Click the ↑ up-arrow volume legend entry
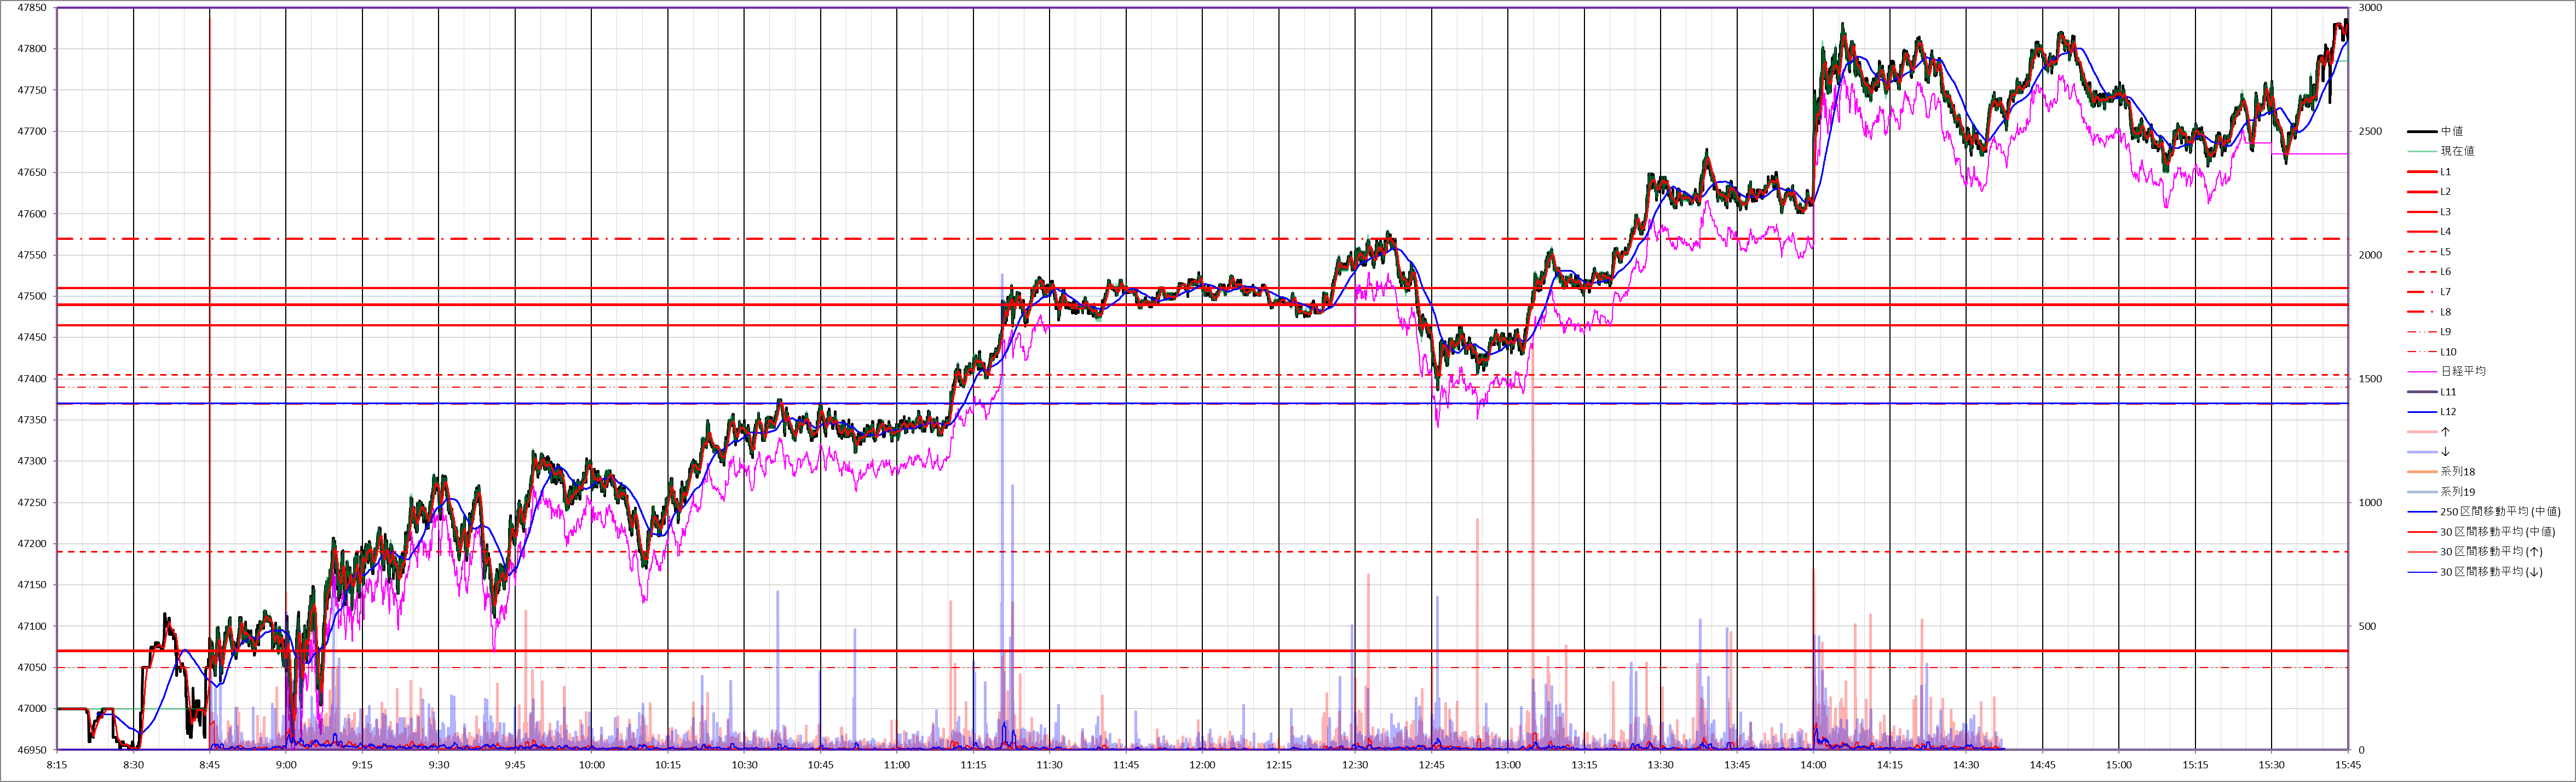2576x782 pixels. point(2445,432)
